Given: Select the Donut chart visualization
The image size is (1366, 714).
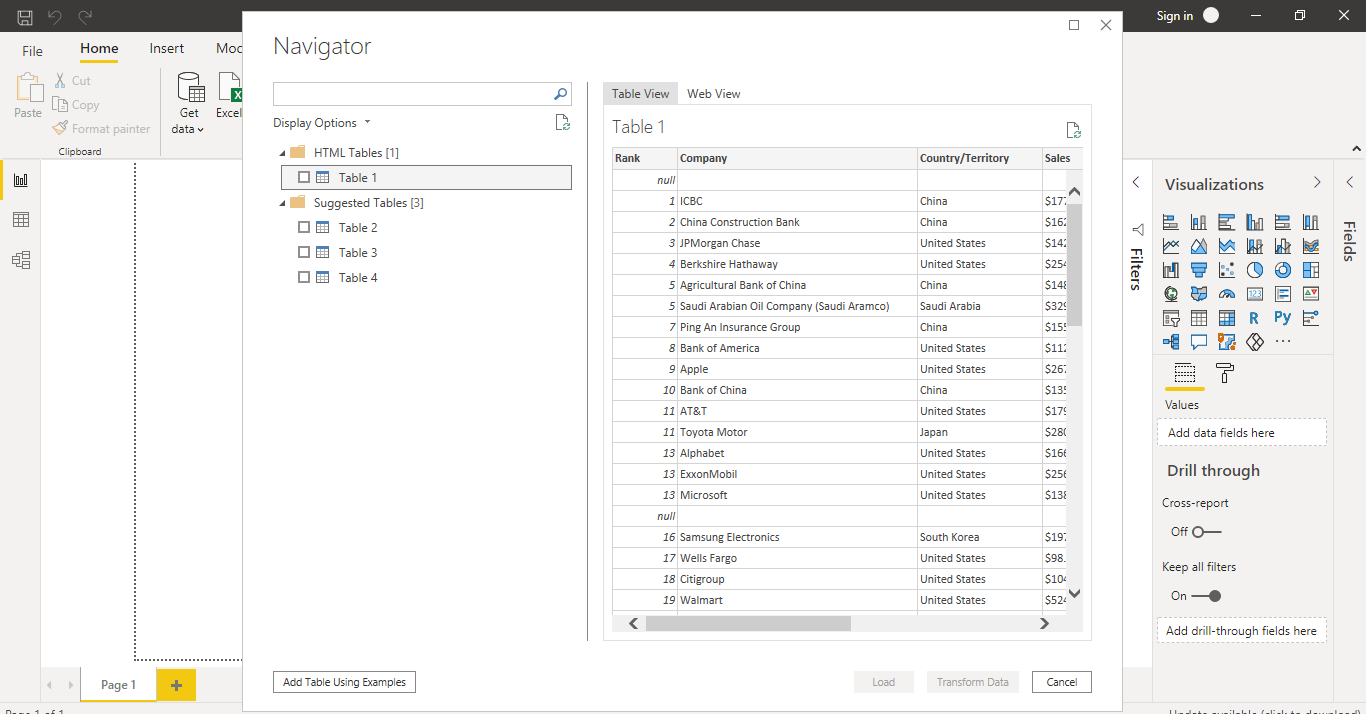Looking at the screenshot, I should pyautogui.click(x=1283, y=270).
